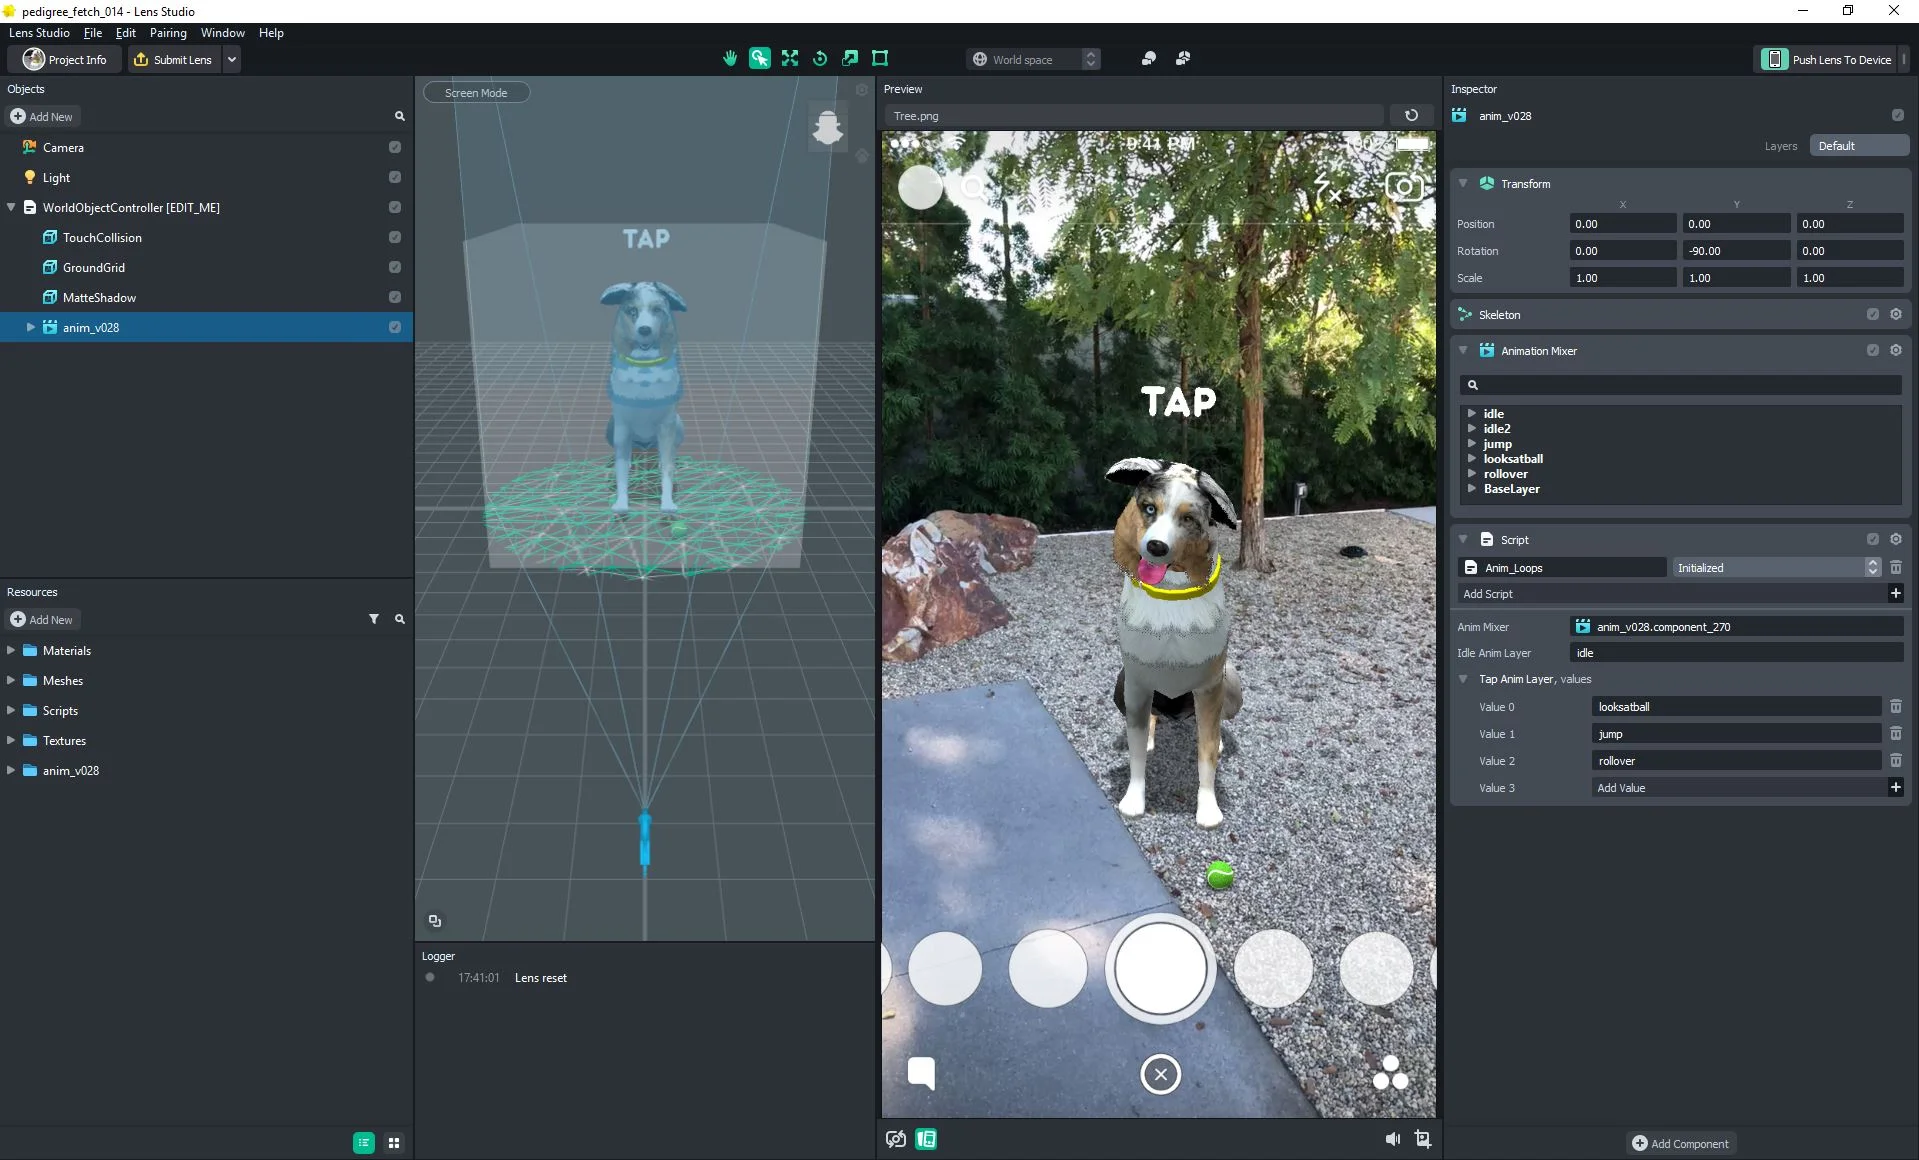Activate the rotate tool in toolbar

(x=820, y=59)
